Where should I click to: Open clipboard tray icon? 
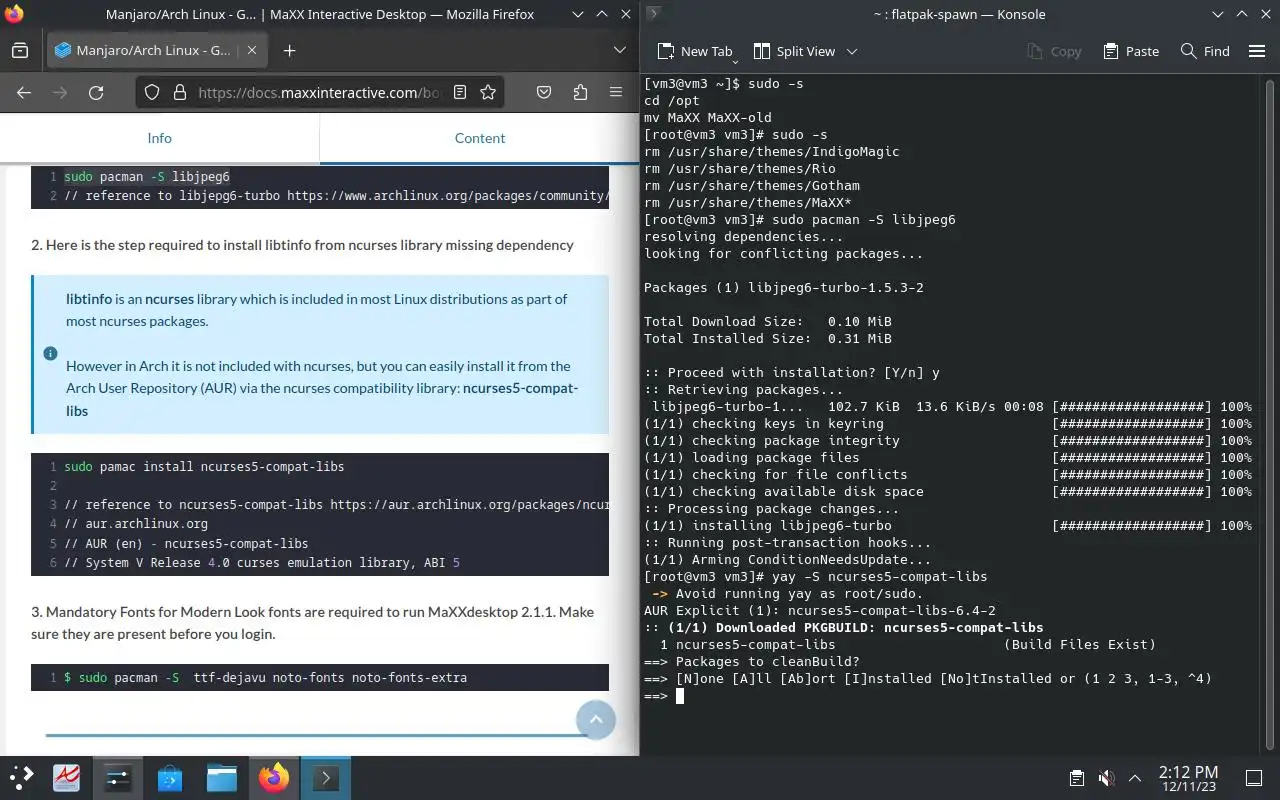(1076, 778)
